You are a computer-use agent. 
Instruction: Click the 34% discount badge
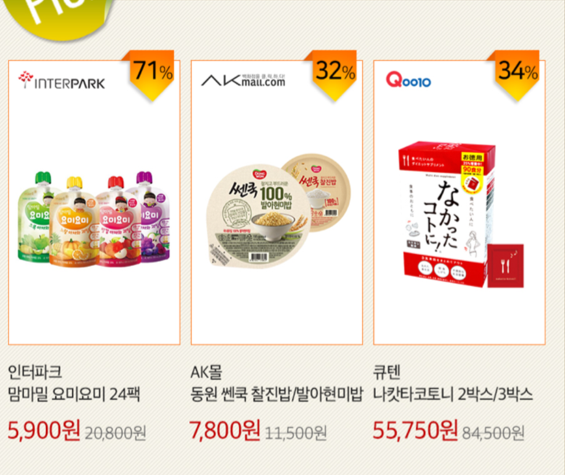coord(516,75)
